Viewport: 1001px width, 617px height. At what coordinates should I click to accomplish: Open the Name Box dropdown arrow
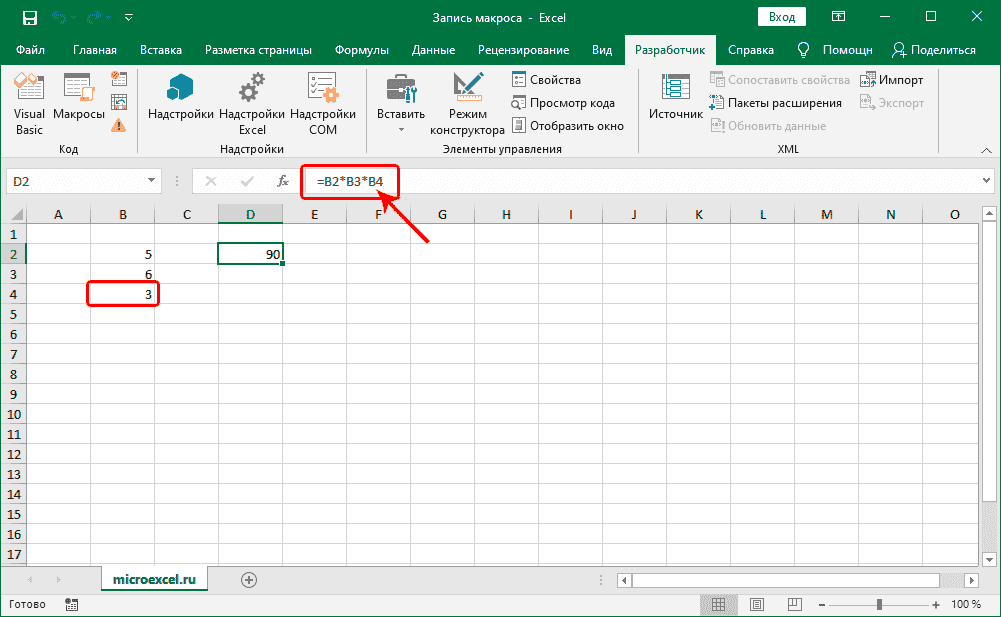pos(152,181)
